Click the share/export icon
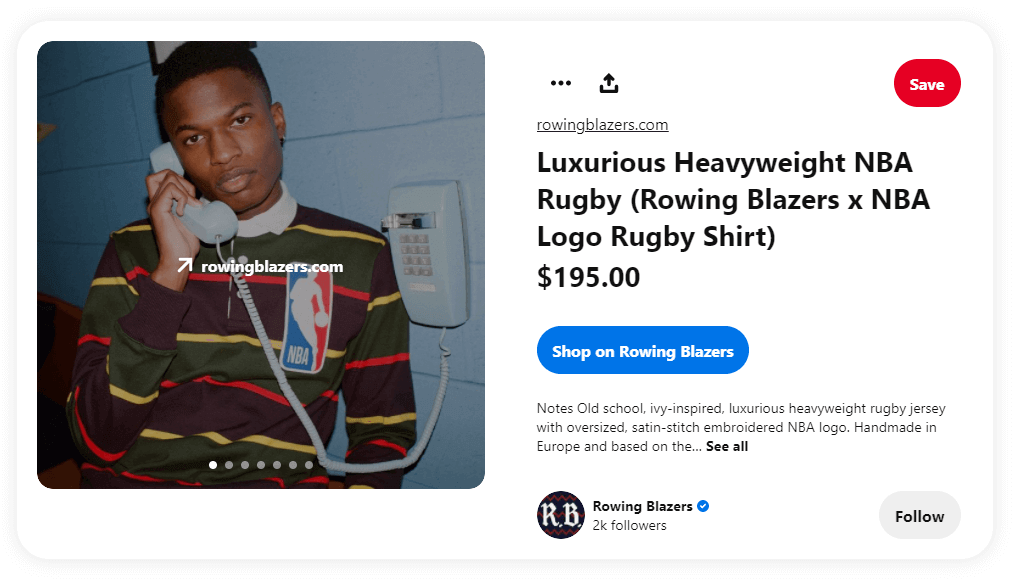 click(x=609, y=83)
